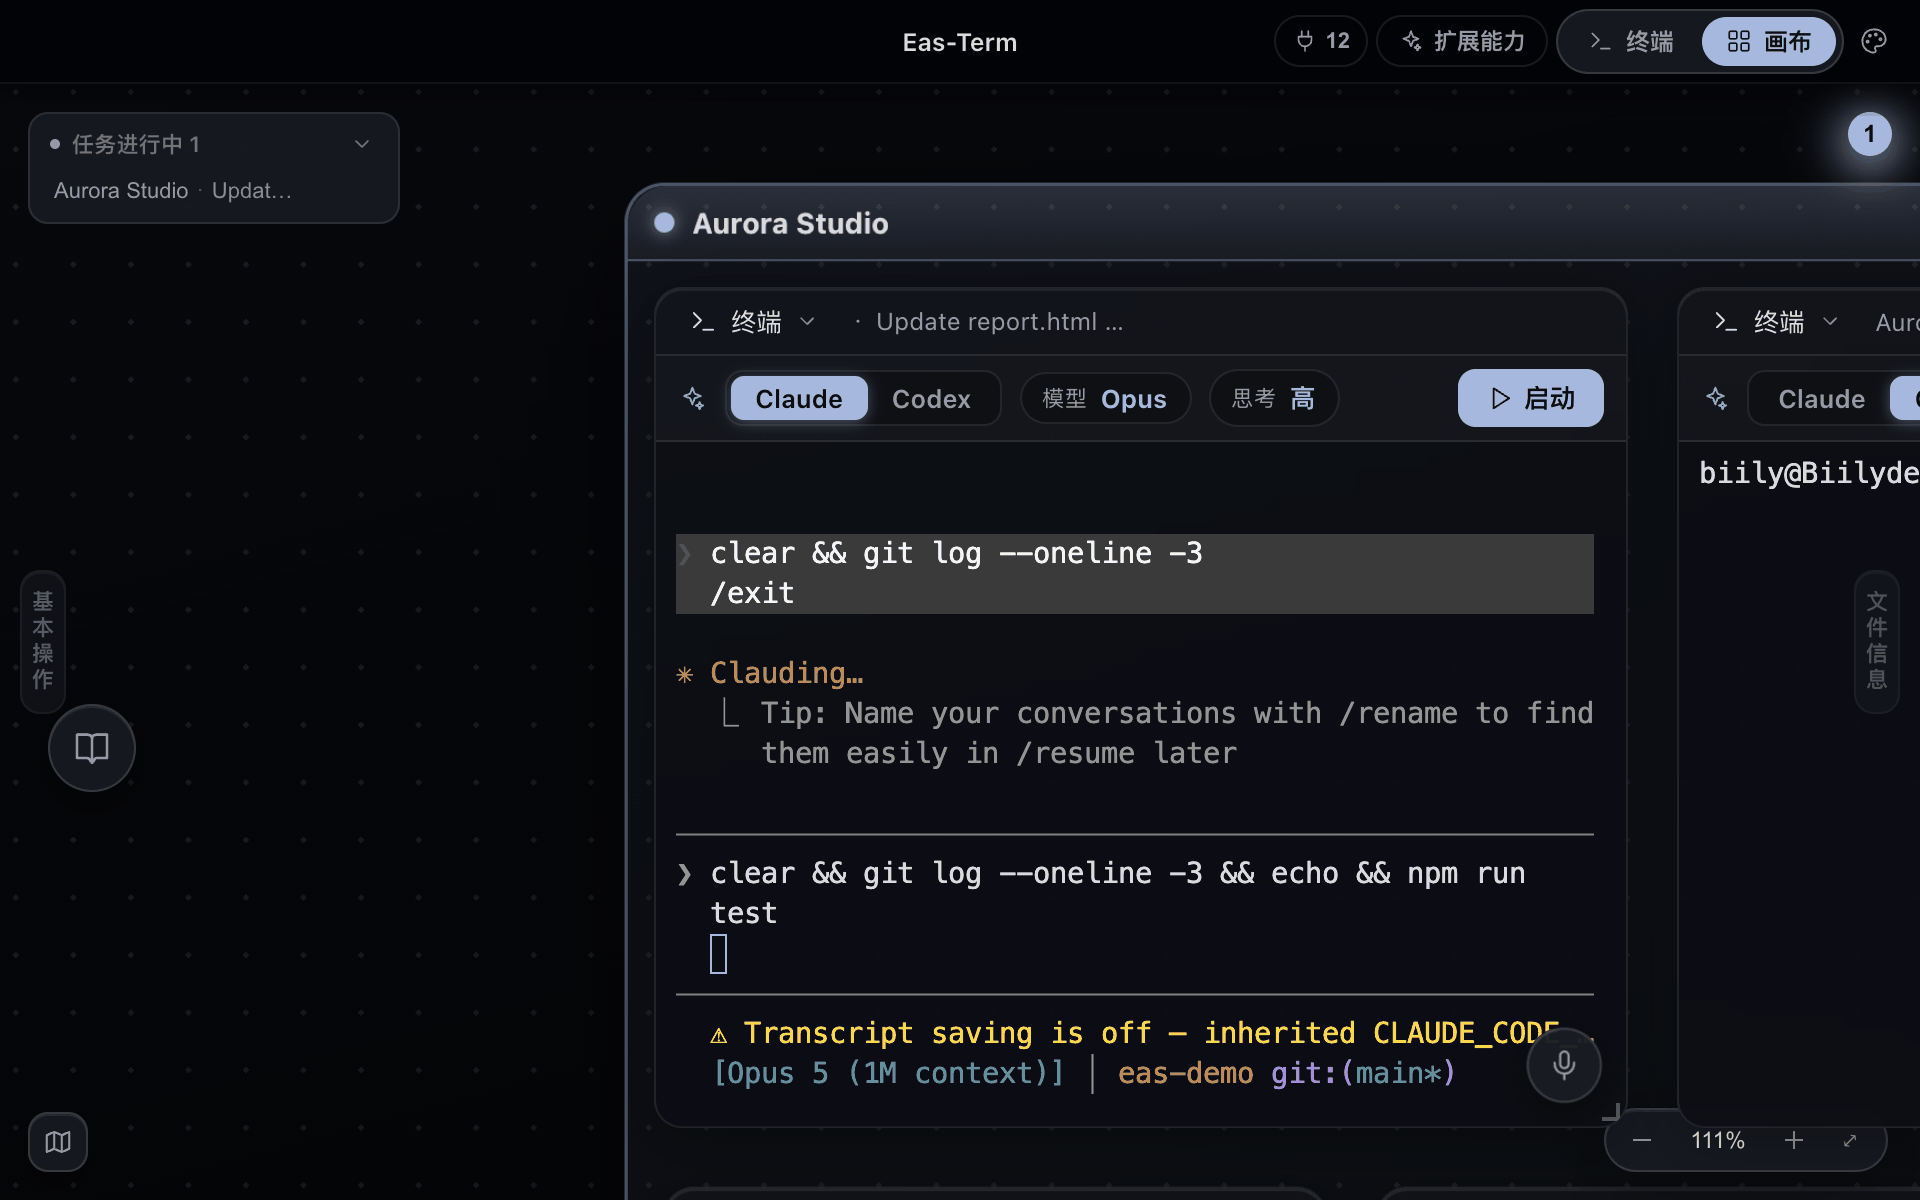This screenshot has width=1920, height=1200.
Task: Select Claude agent in first terminal
Action: tap(799, 399)
